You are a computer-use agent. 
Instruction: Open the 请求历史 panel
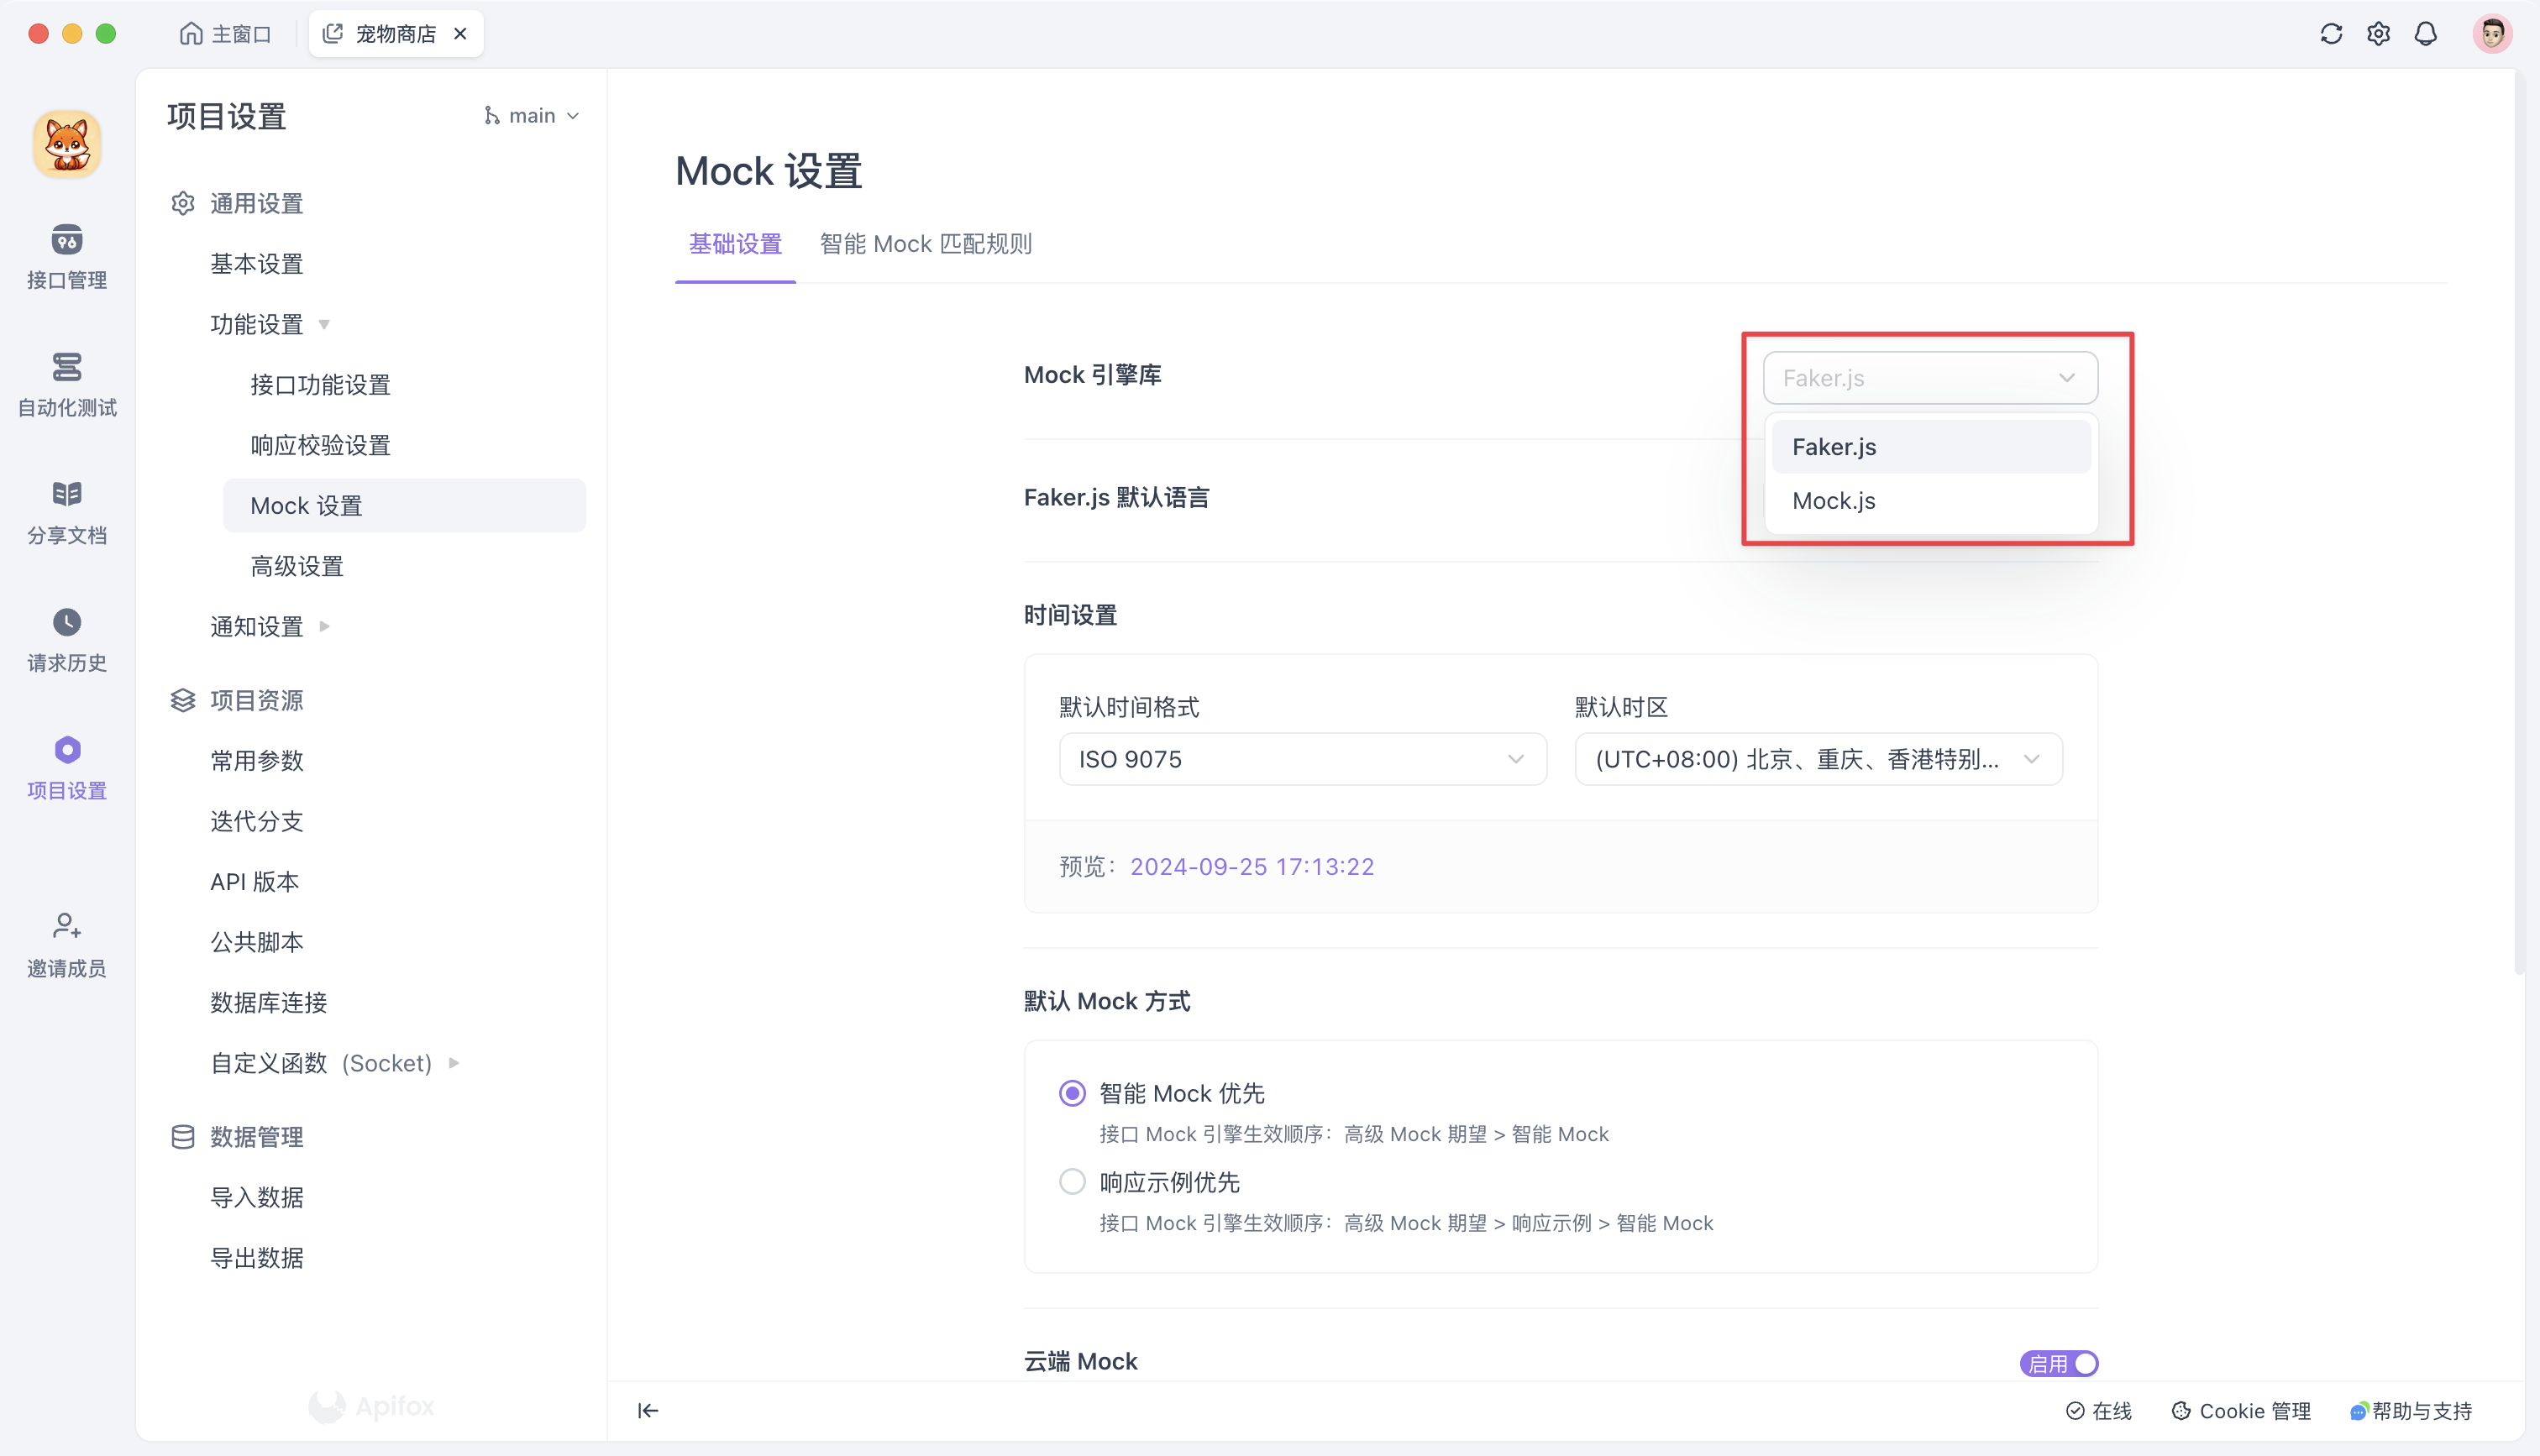point(66,637)
